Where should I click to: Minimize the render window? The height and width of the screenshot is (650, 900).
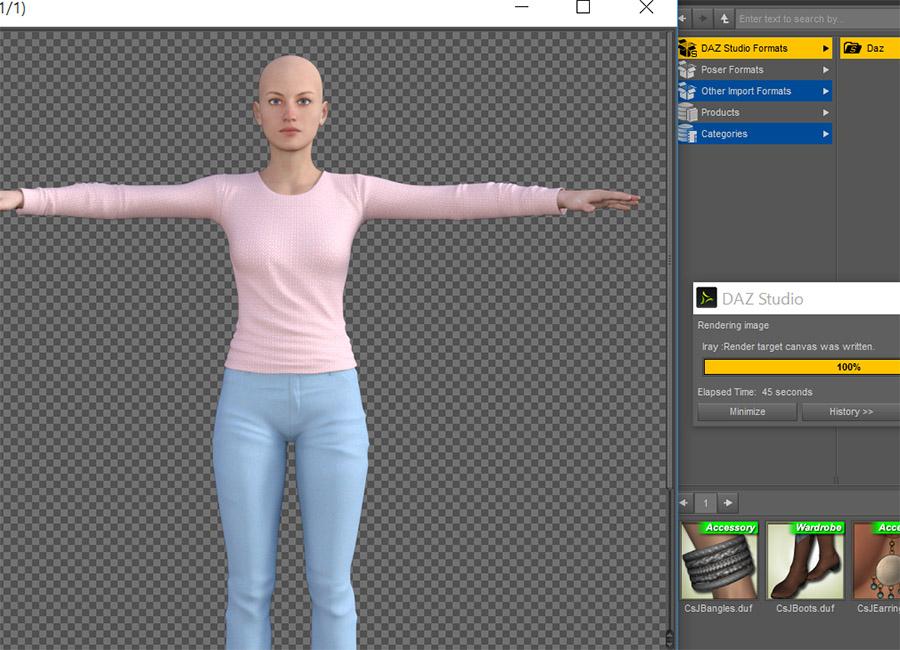(522, 7)
